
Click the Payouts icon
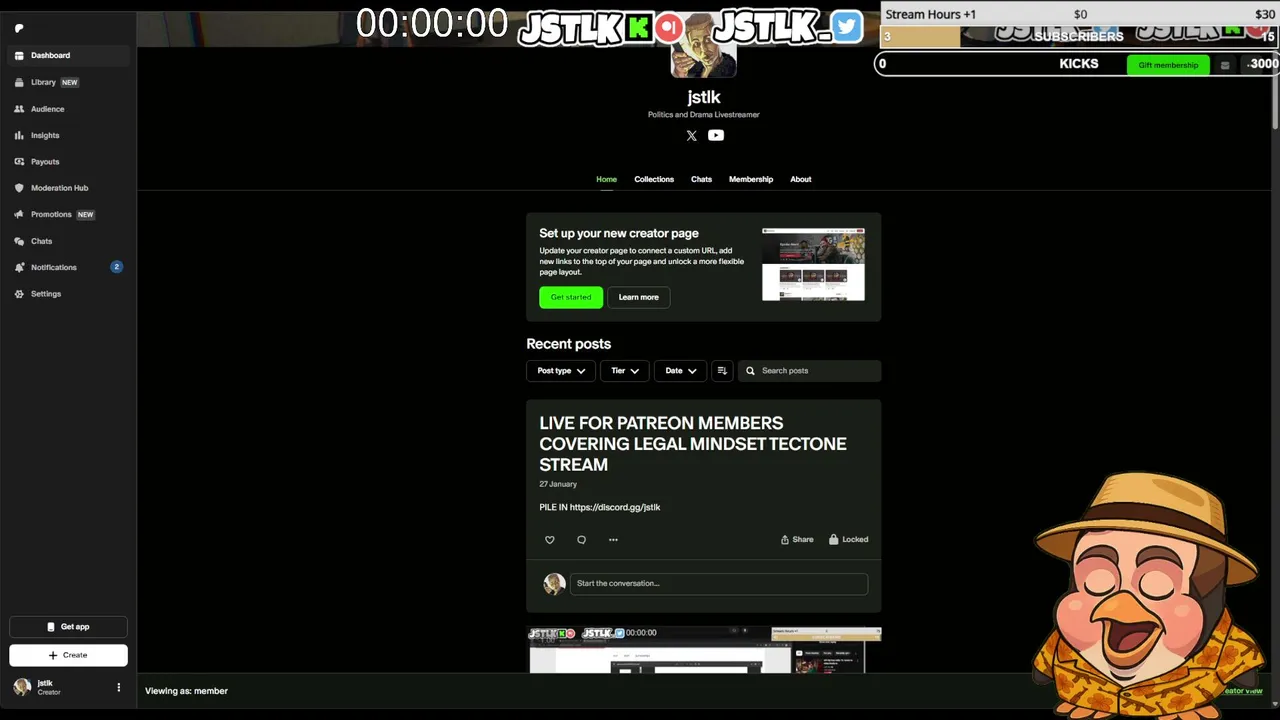[19, 161]
